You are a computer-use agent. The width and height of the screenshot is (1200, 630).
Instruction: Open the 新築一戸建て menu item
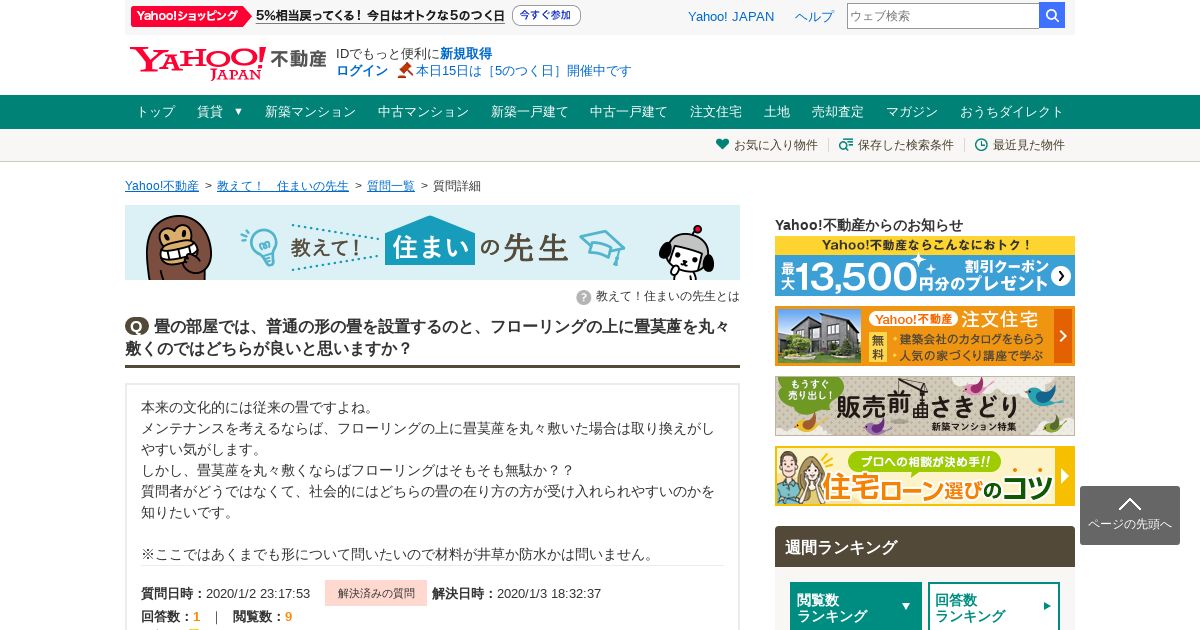click(530, 112)
